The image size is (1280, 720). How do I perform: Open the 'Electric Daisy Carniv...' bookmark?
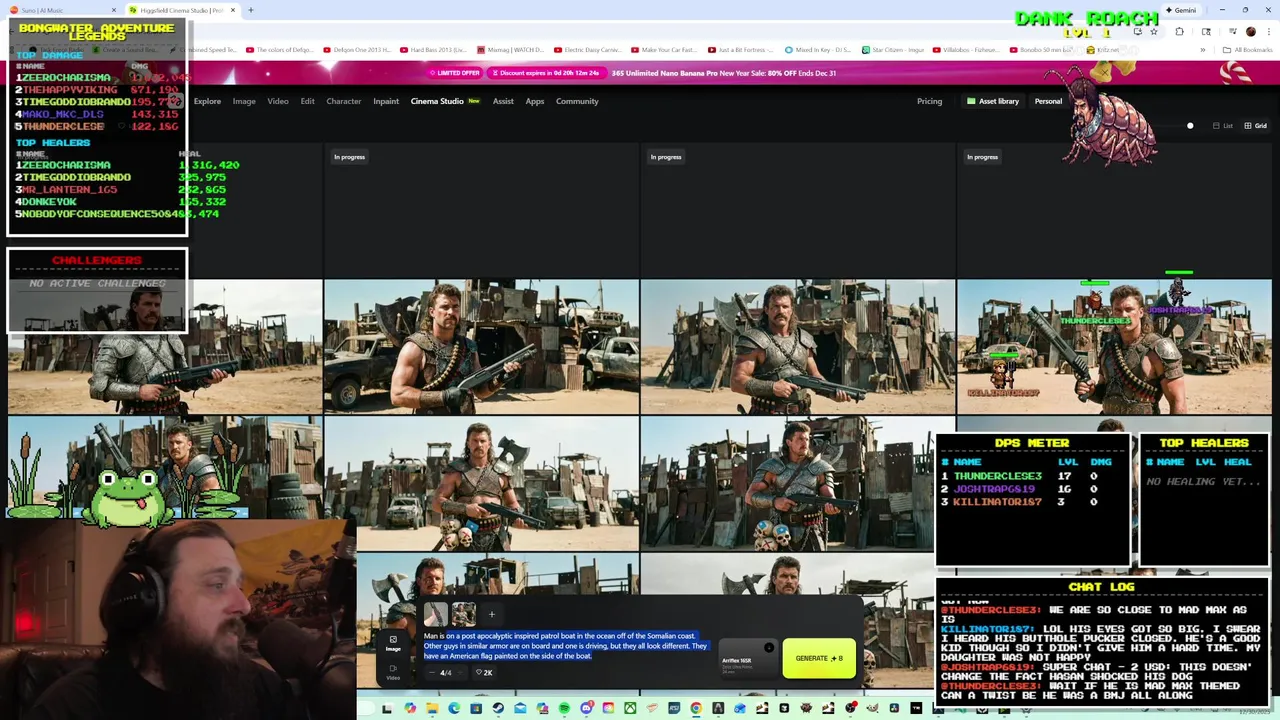(588, 49)
